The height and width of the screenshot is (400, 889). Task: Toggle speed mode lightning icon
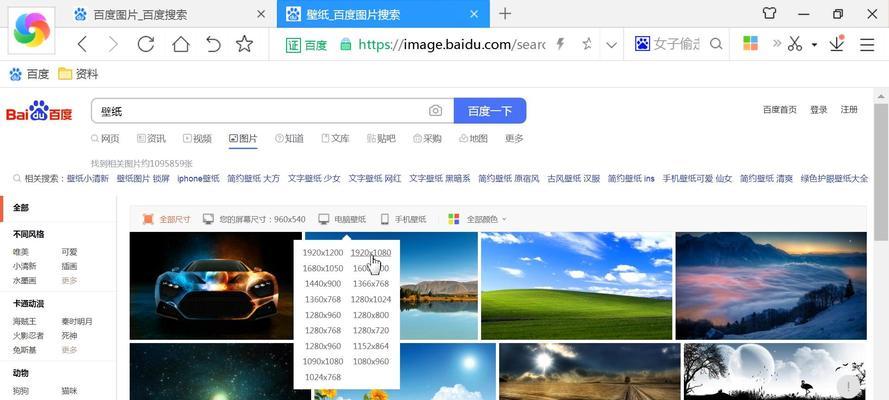tap(561, 44)
